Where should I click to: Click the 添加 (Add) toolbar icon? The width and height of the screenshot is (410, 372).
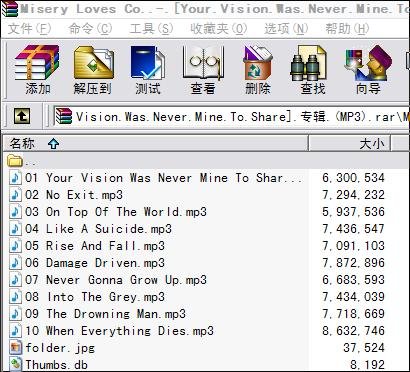(37, 63)
